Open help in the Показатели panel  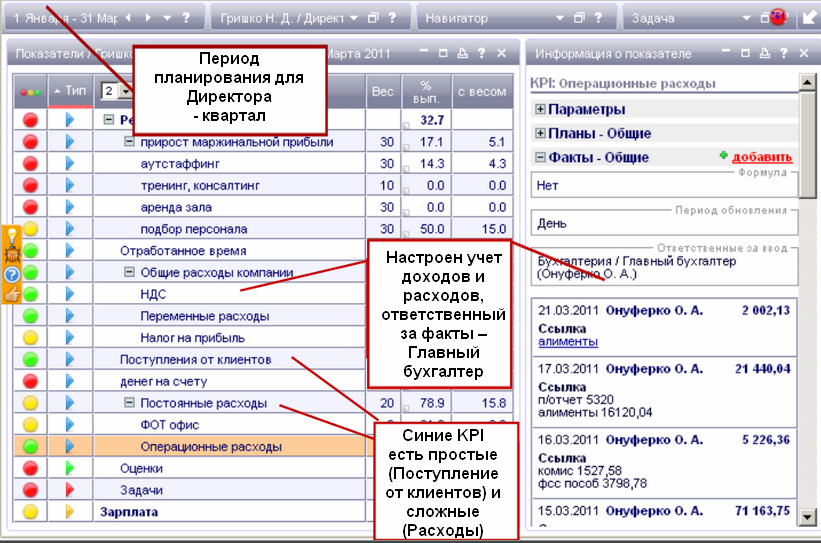pos(481,53)
